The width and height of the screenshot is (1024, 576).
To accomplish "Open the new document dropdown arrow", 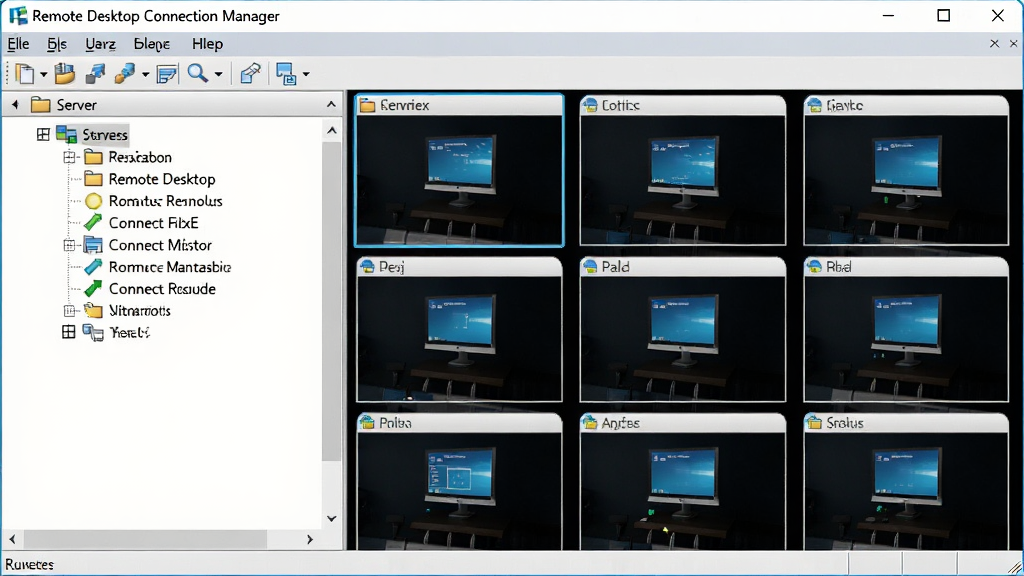I will pyautogui.click(x=44, y=74).
